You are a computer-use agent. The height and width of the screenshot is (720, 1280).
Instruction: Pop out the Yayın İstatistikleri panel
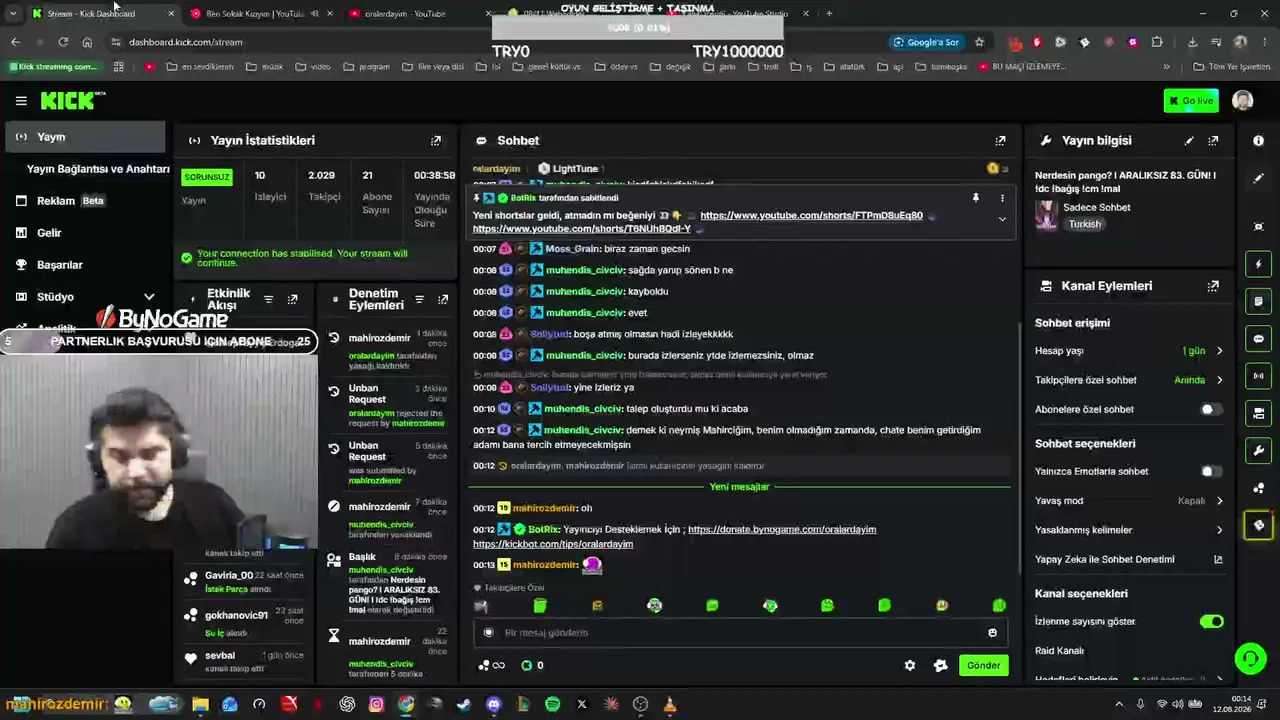436,141
